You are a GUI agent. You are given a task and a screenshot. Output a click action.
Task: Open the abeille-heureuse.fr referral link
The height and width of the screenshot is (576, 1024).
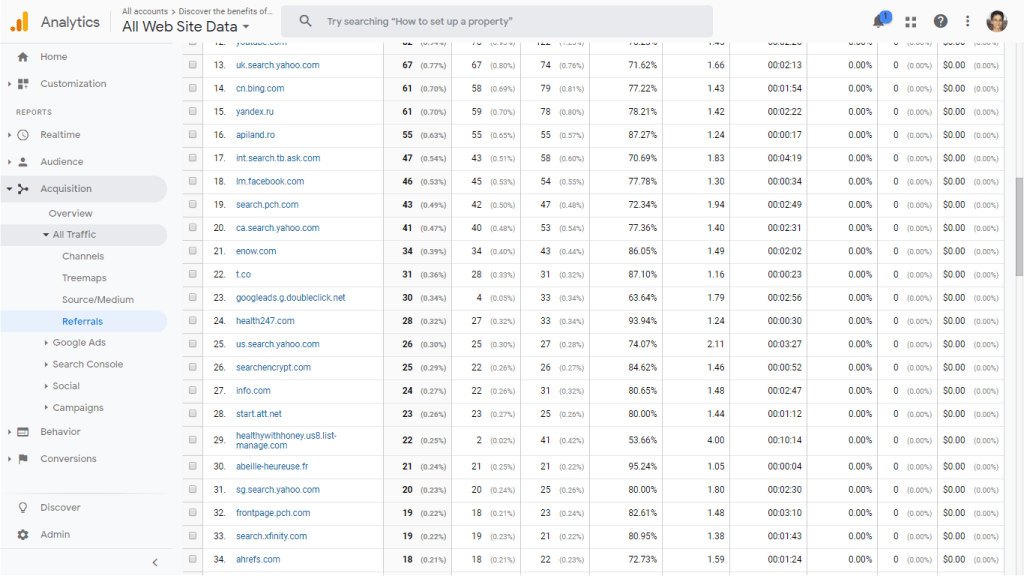pos(272,466)
